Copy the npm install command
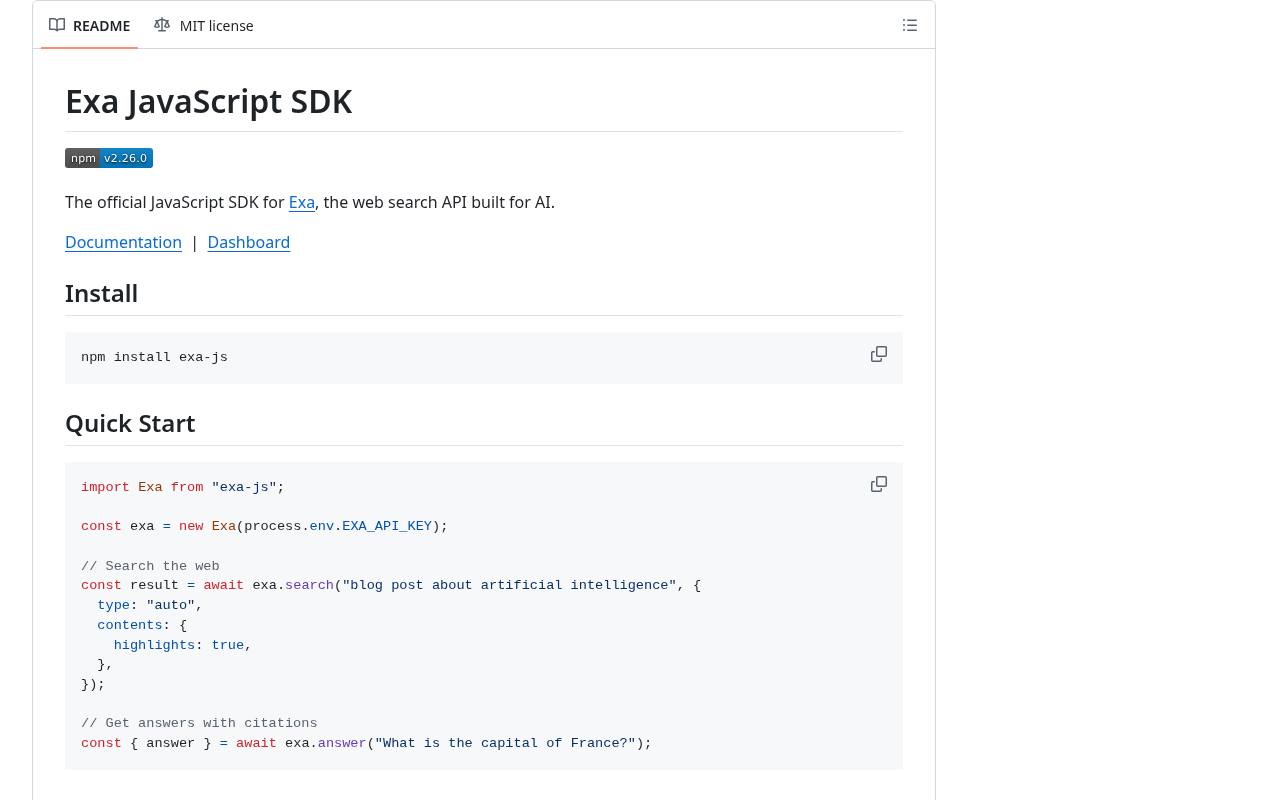The image size is (1280, 800). 879,354
